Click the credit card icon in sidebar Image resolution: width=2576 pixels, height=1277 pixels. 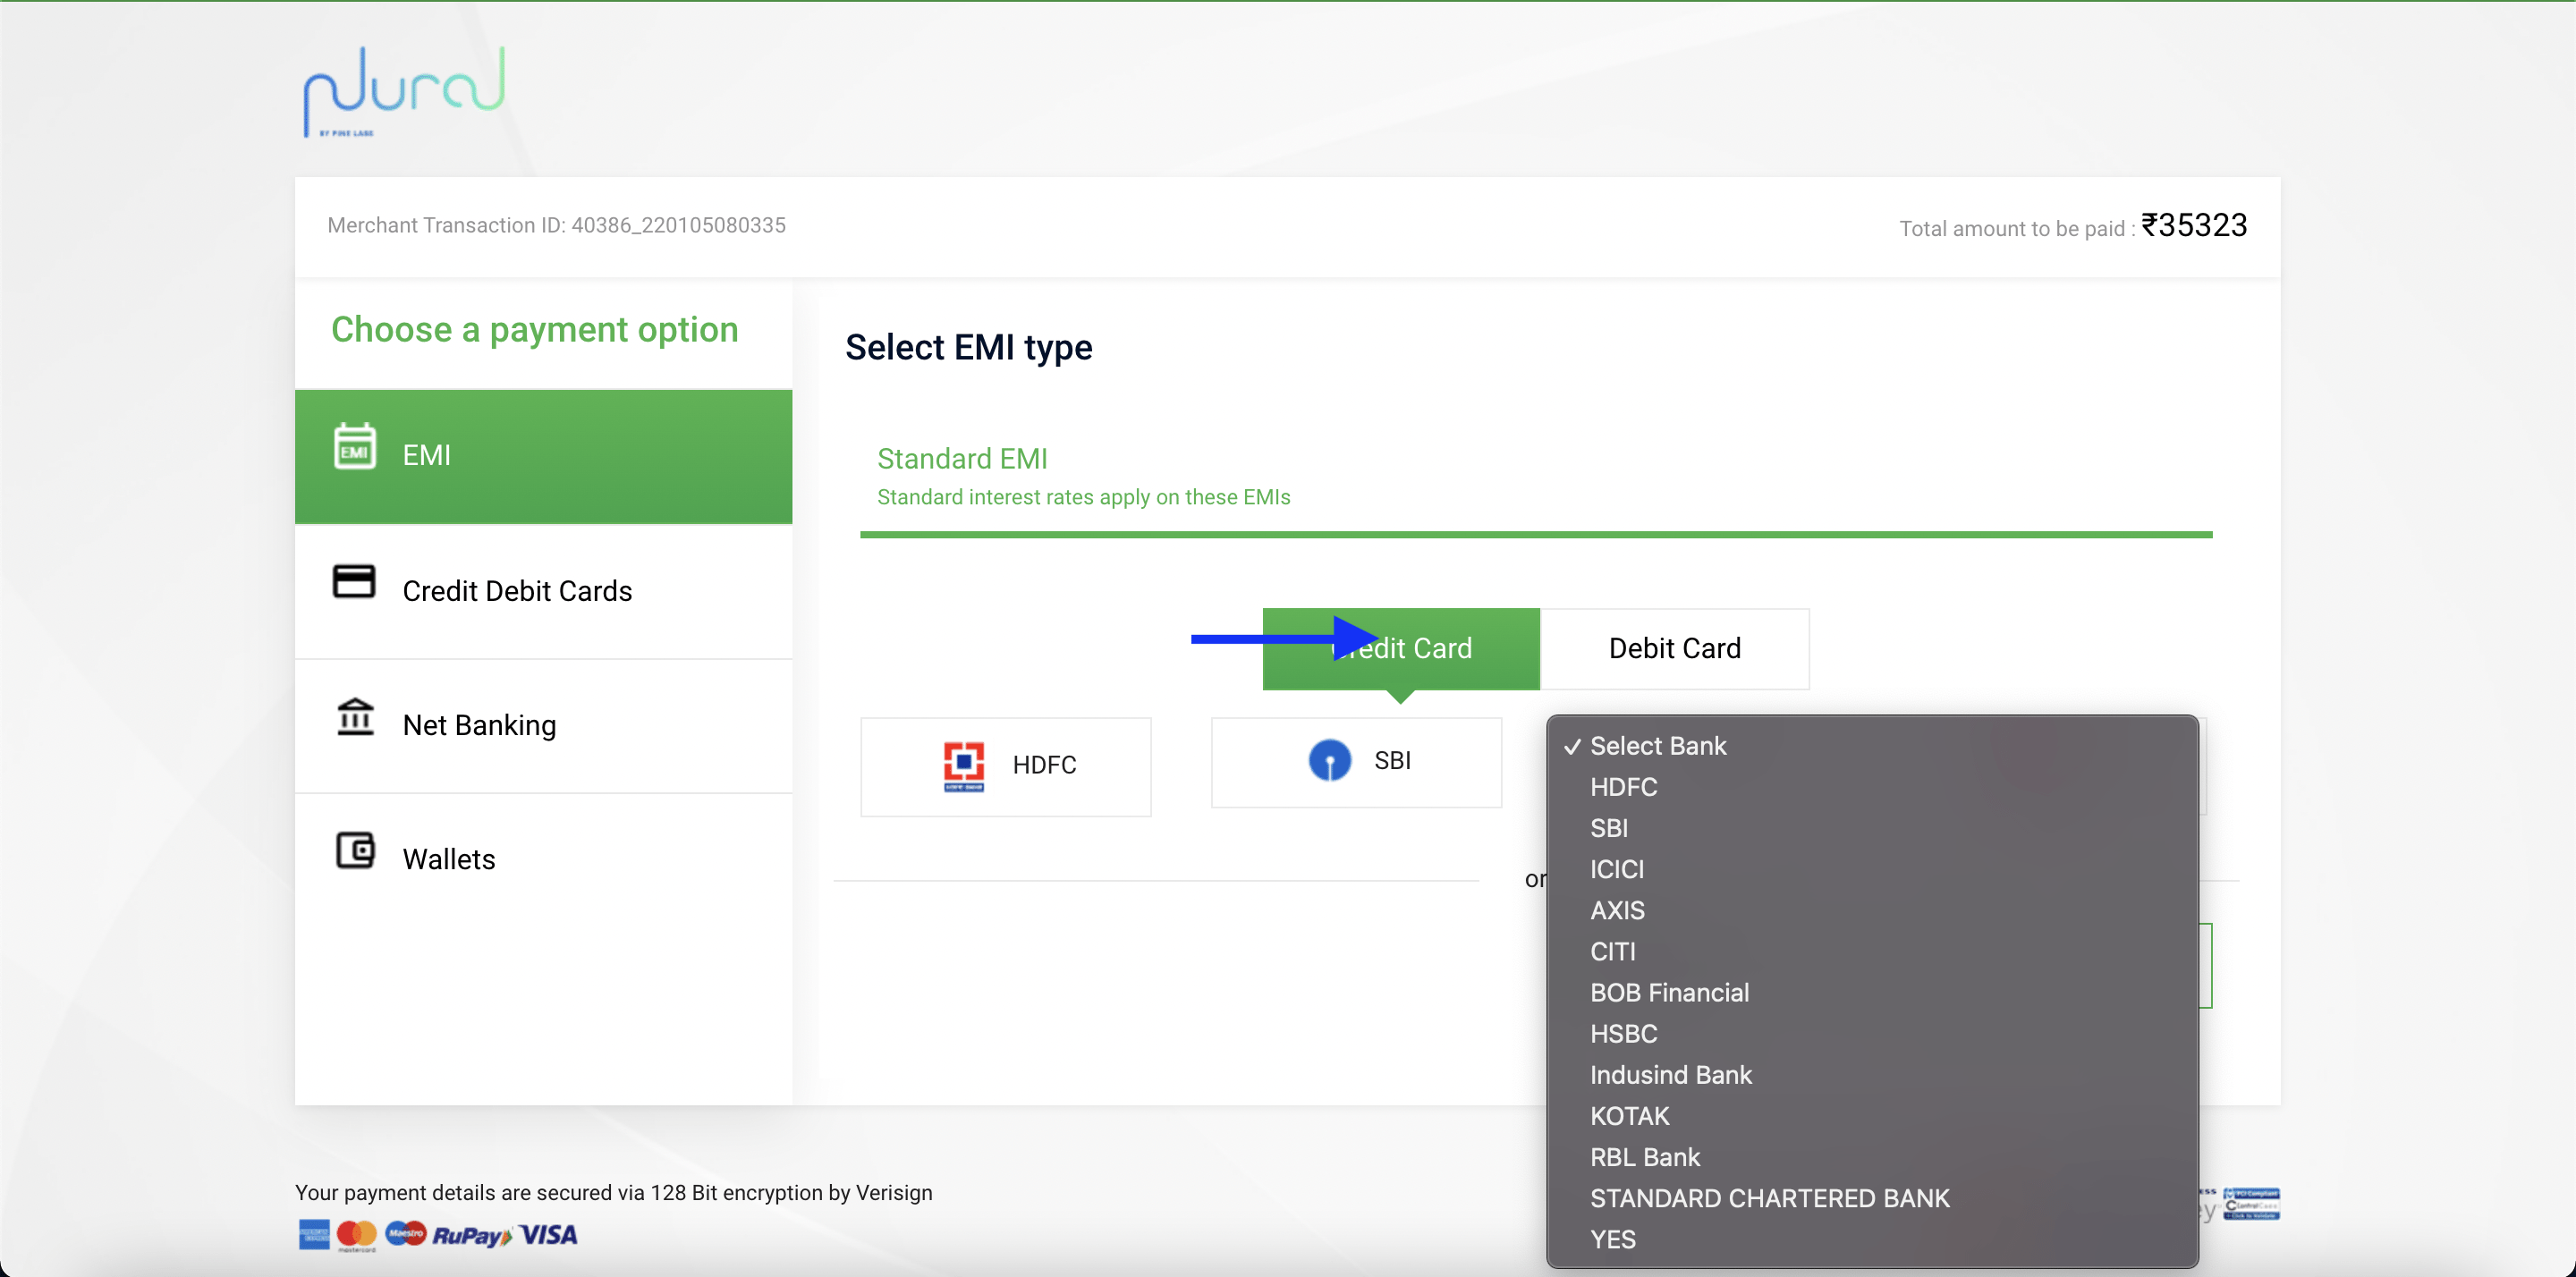coord(353,582)
